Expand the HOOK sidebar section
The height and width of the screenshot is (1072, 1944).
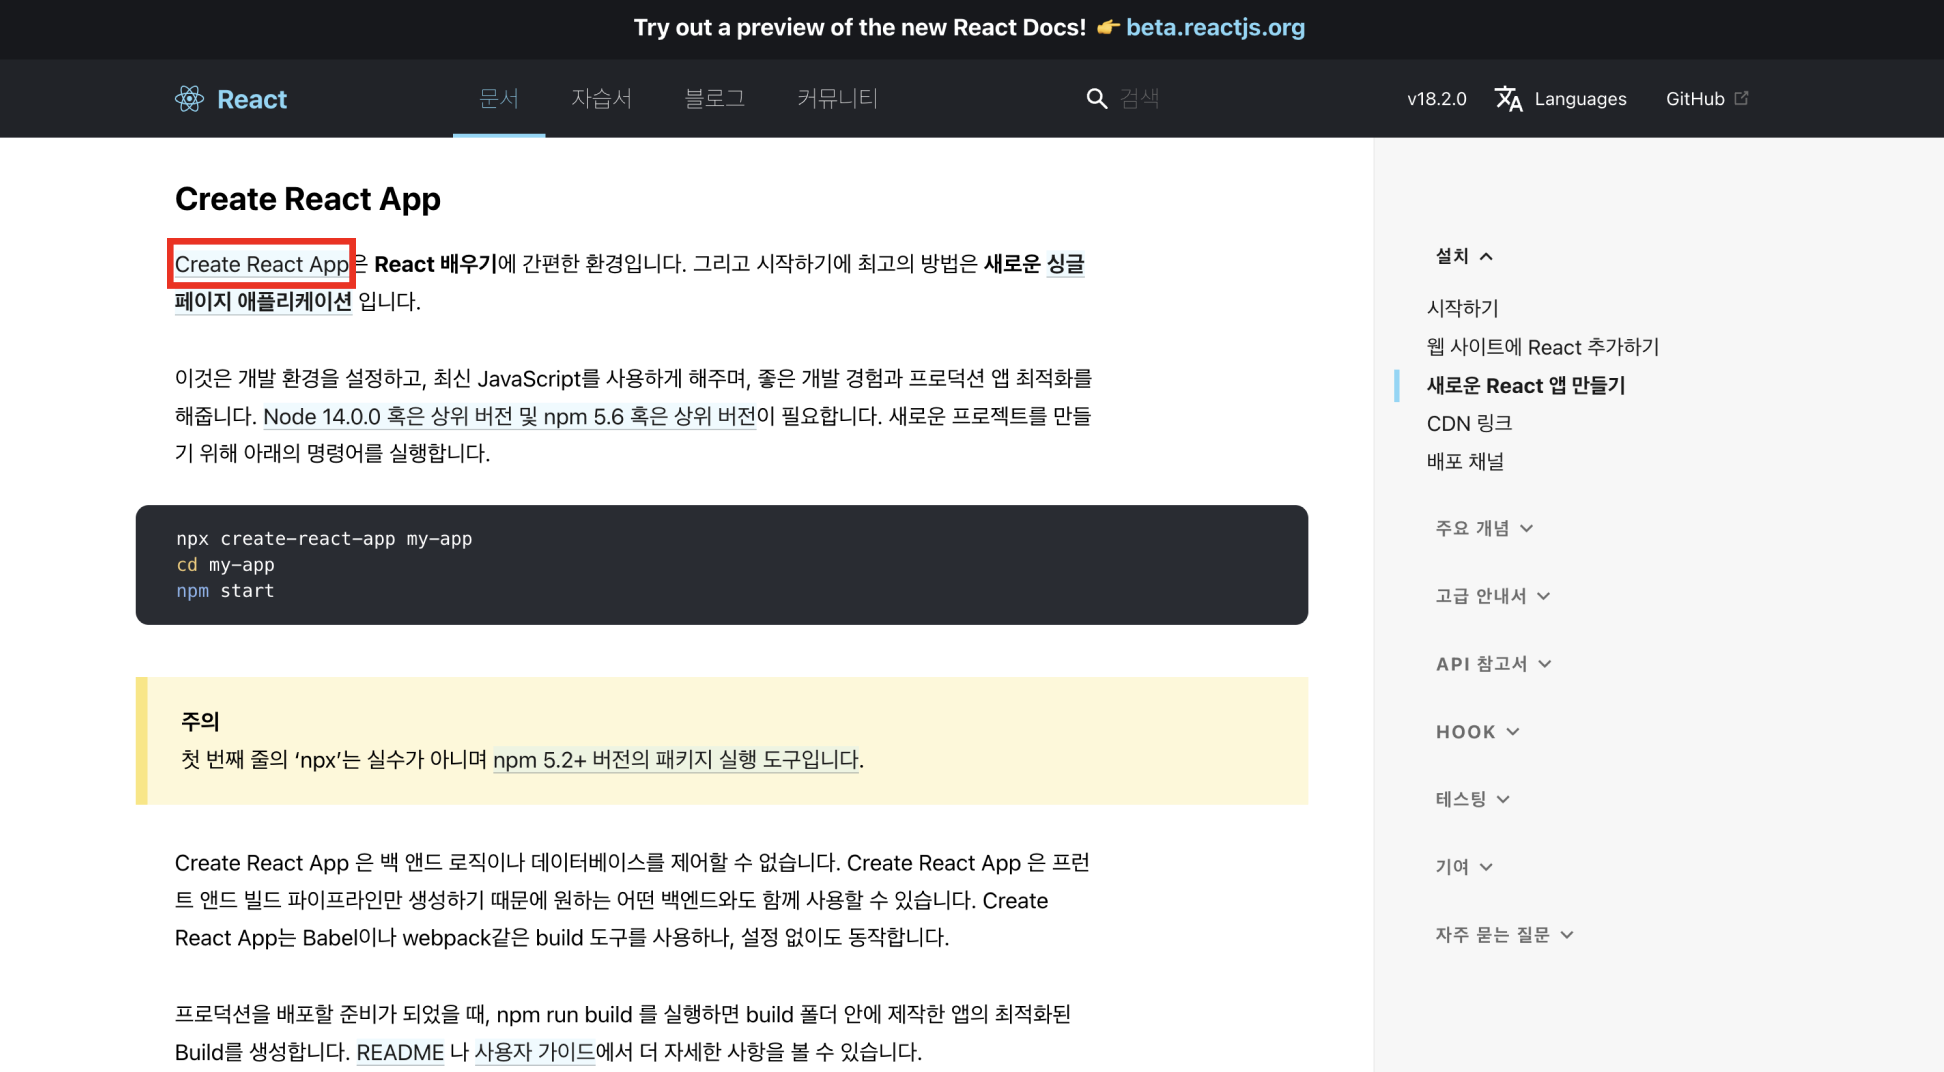[x=1477, y=732]
